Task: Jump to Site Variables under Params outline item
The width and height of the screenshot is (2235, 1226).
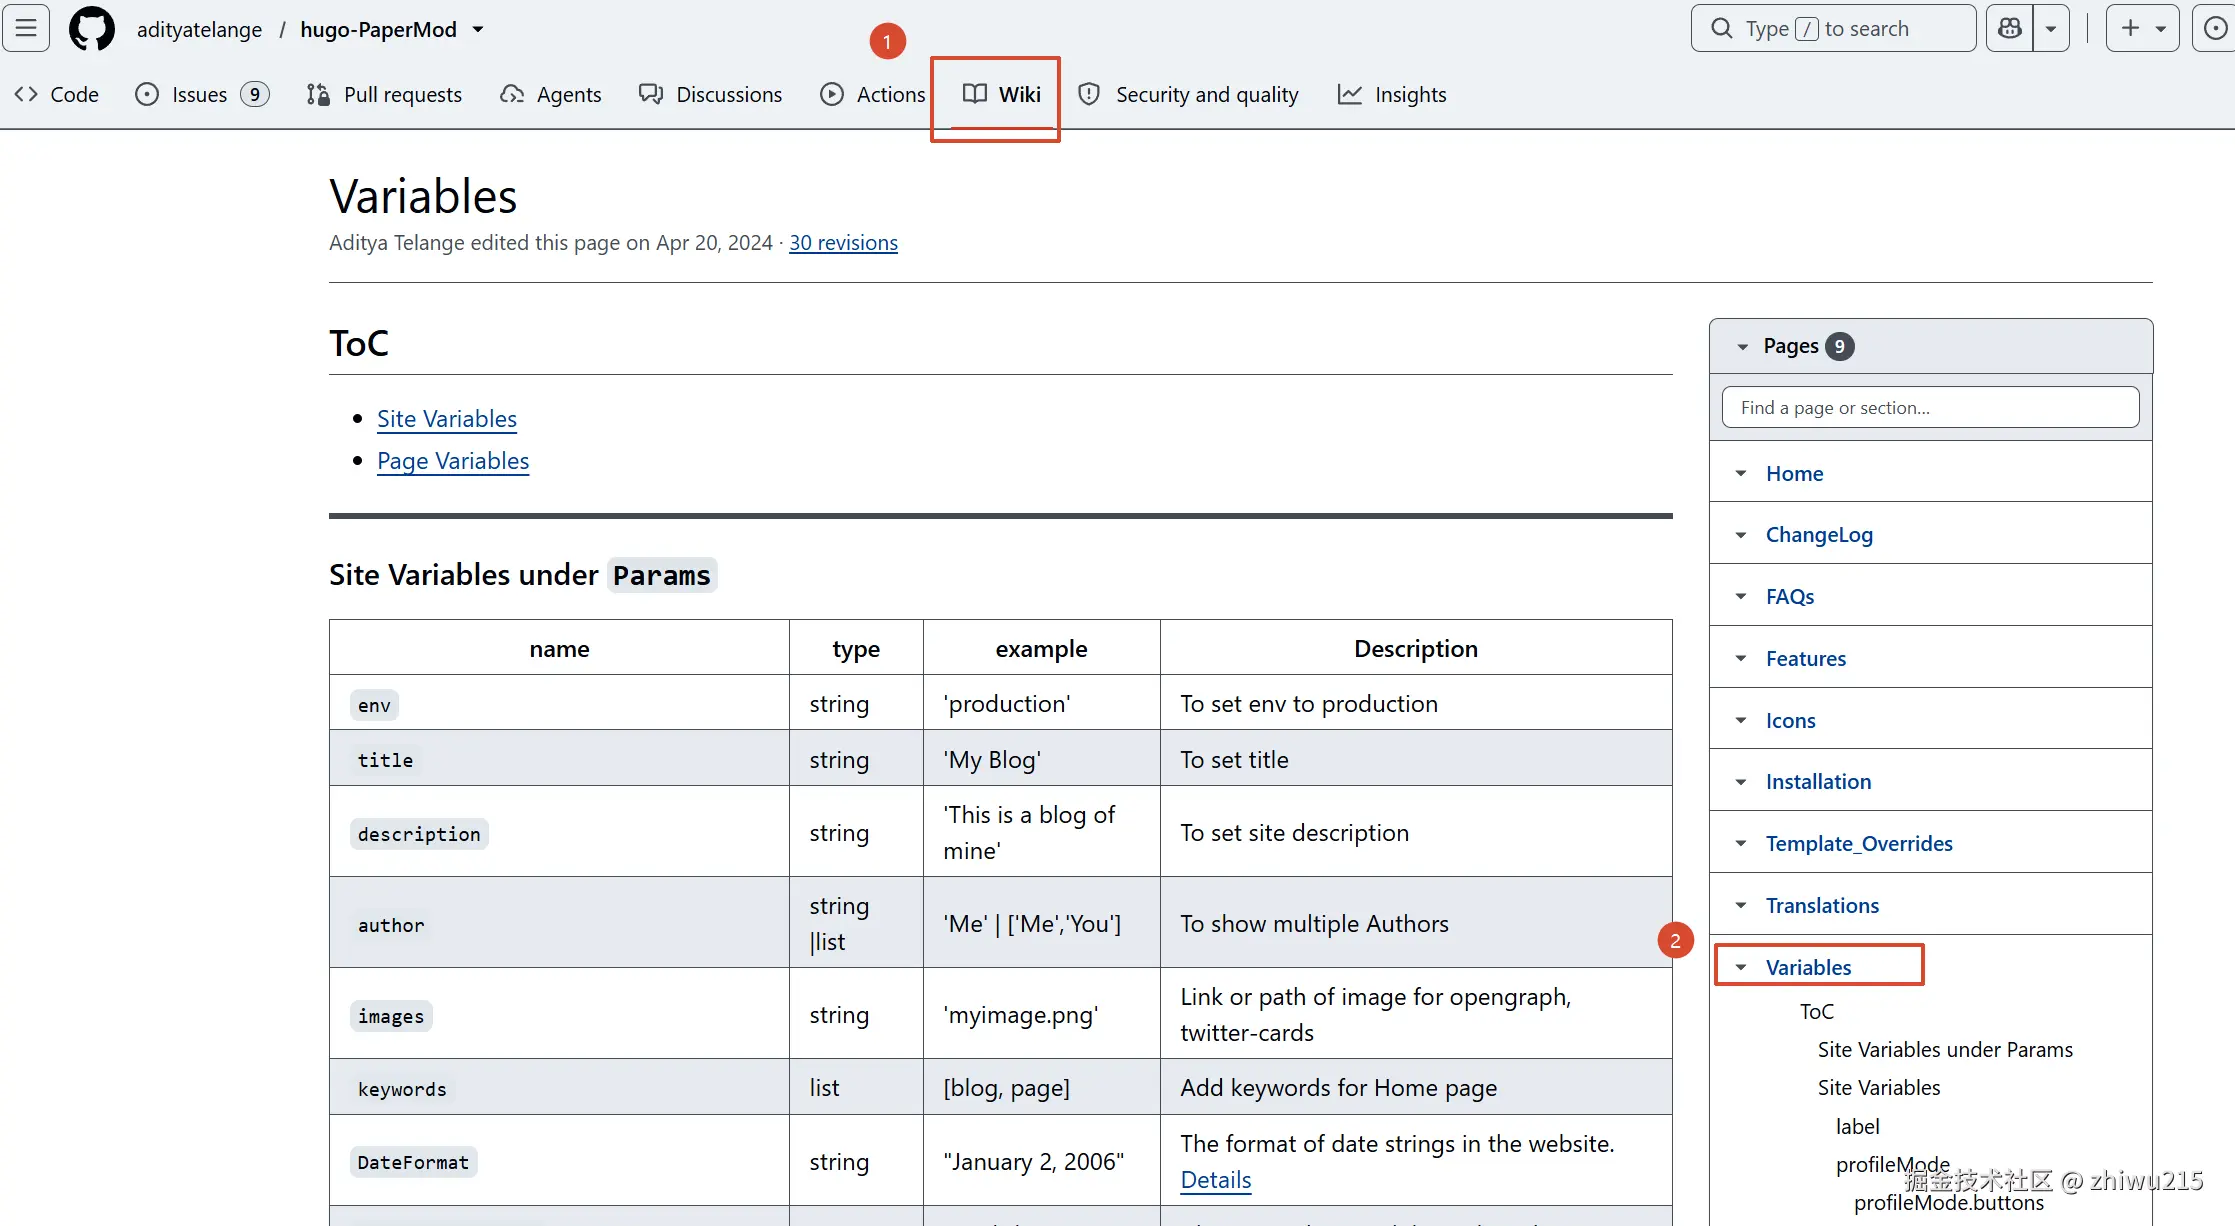Action: (1945, 1050)
